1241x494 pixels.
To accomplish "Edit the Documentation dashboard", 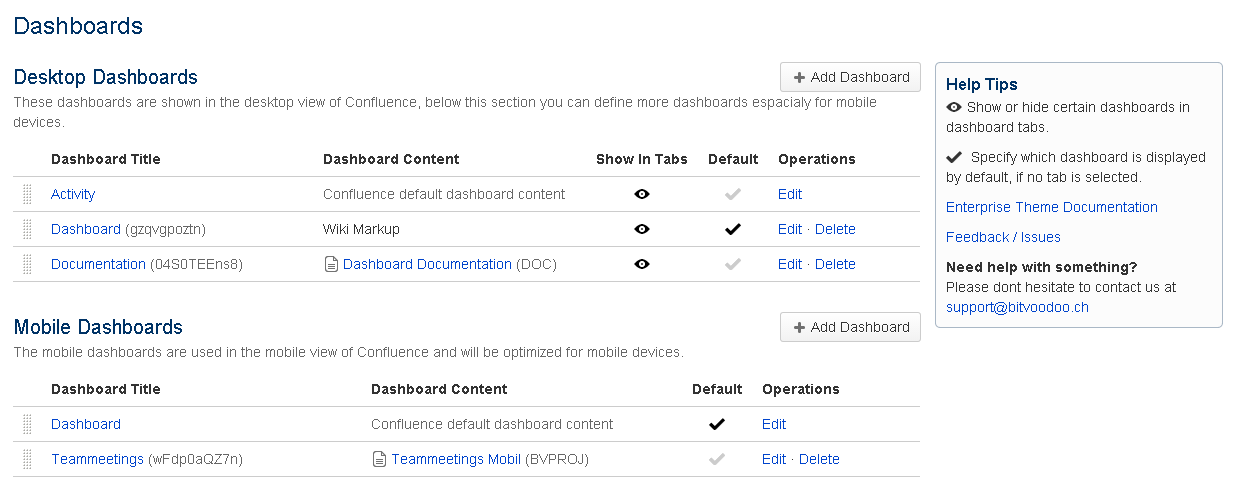I will (x=789, y=264).
